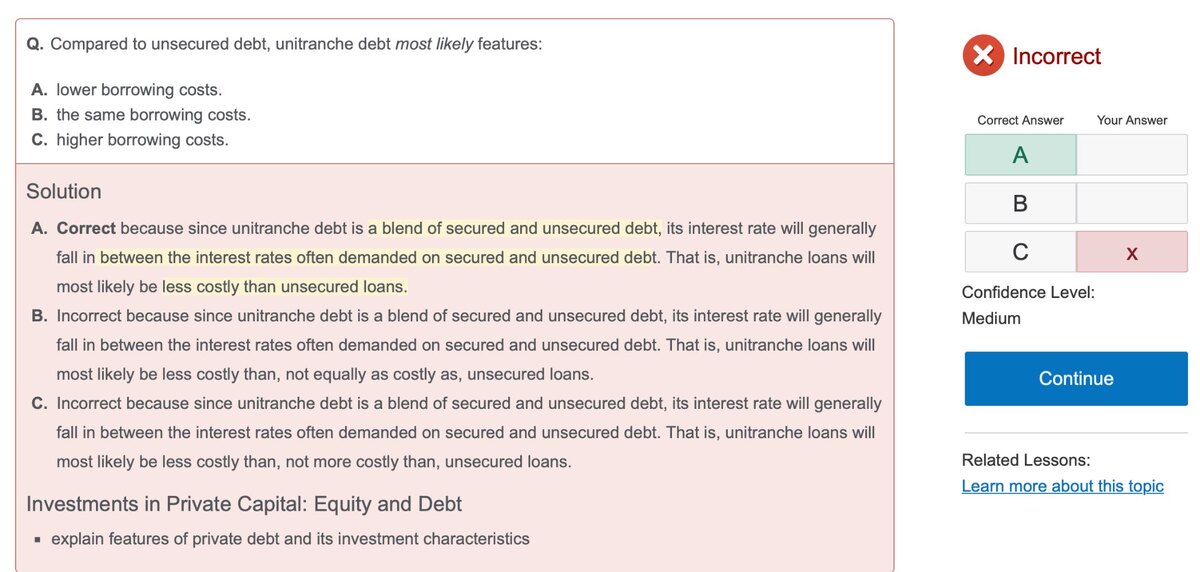Click the Solution heading
This screenshot has width=1200, height=572.
(64, 191)
